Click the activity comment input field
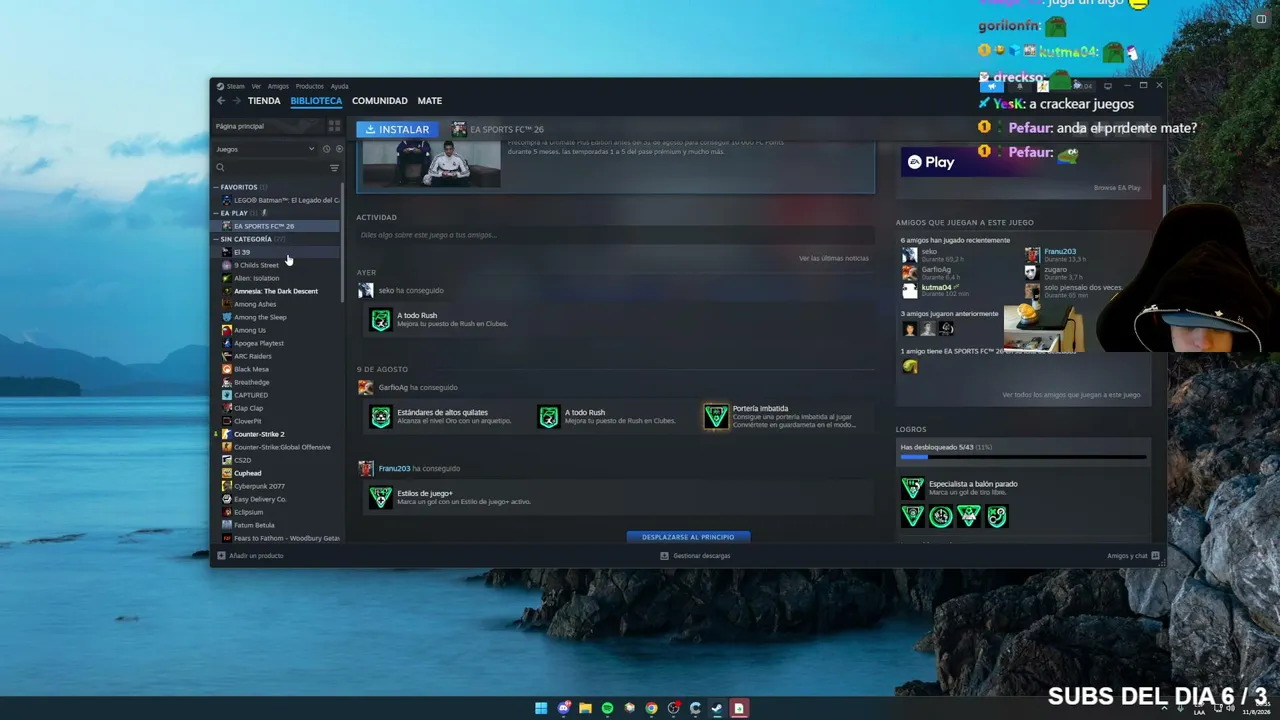This screenshot has height=720, width=1280. (615, 235)
